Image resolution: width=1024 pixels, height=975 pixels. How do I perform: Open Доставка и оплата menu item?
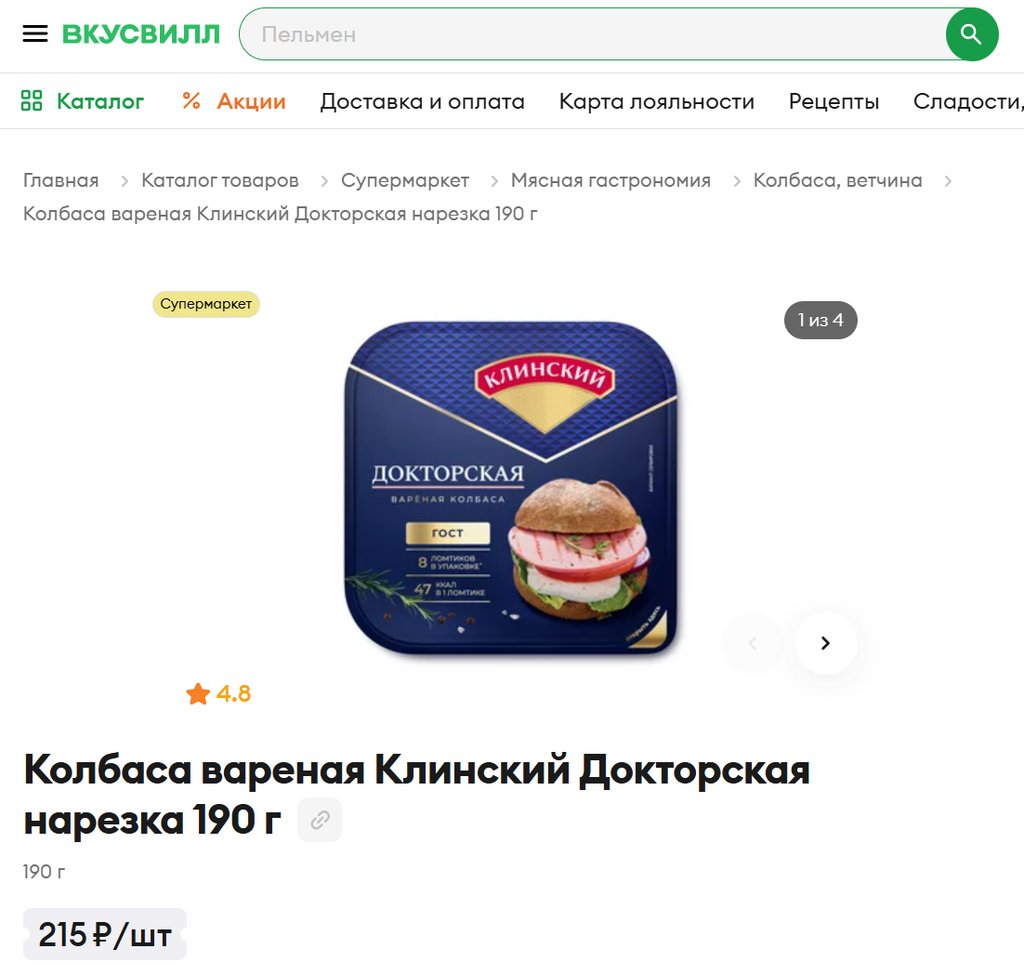point(422,101)
